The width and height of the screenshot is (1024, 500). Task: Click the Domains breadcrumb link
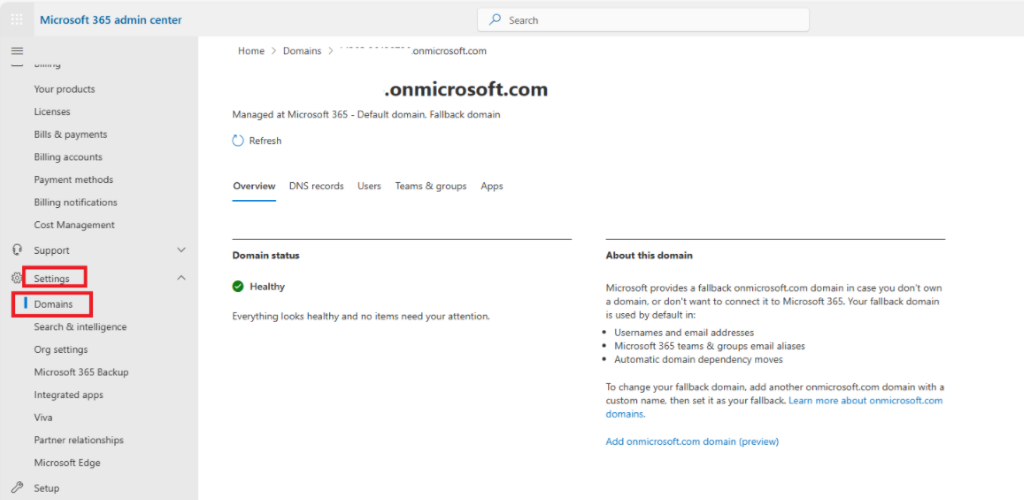click(302, 51)
